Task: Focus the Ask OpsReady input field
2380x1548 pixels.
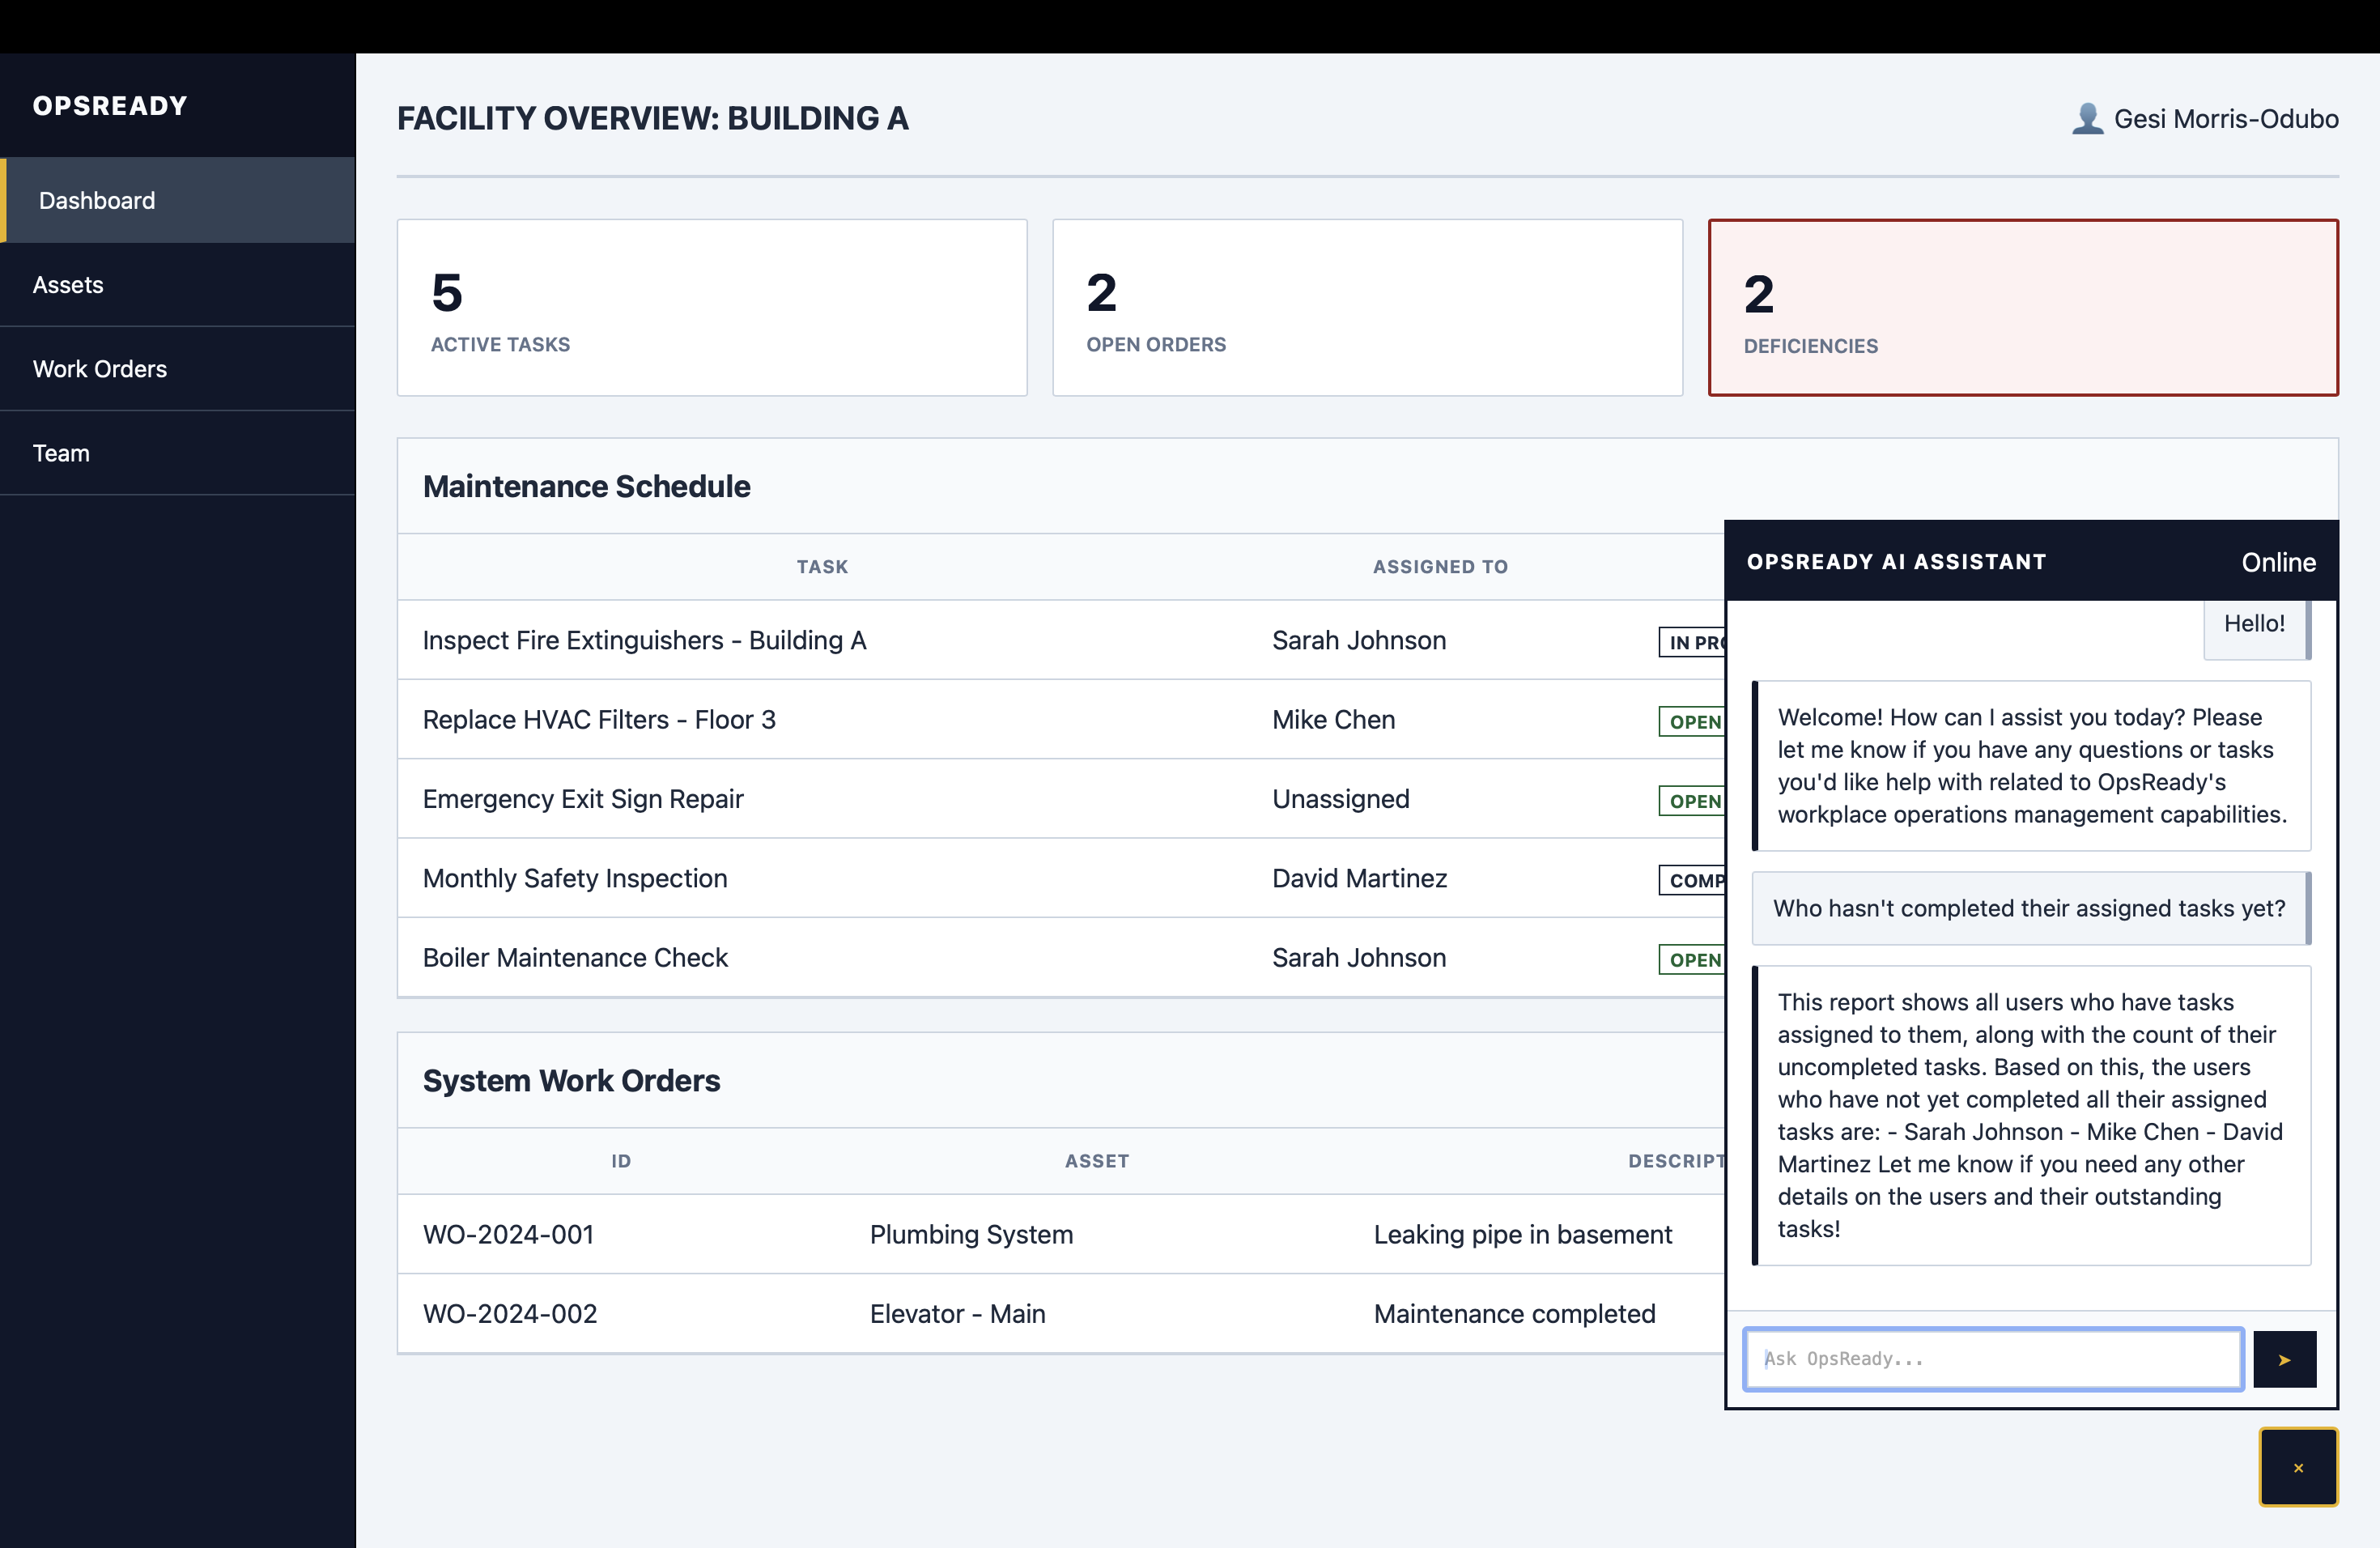Action: click(1992, 1359)
